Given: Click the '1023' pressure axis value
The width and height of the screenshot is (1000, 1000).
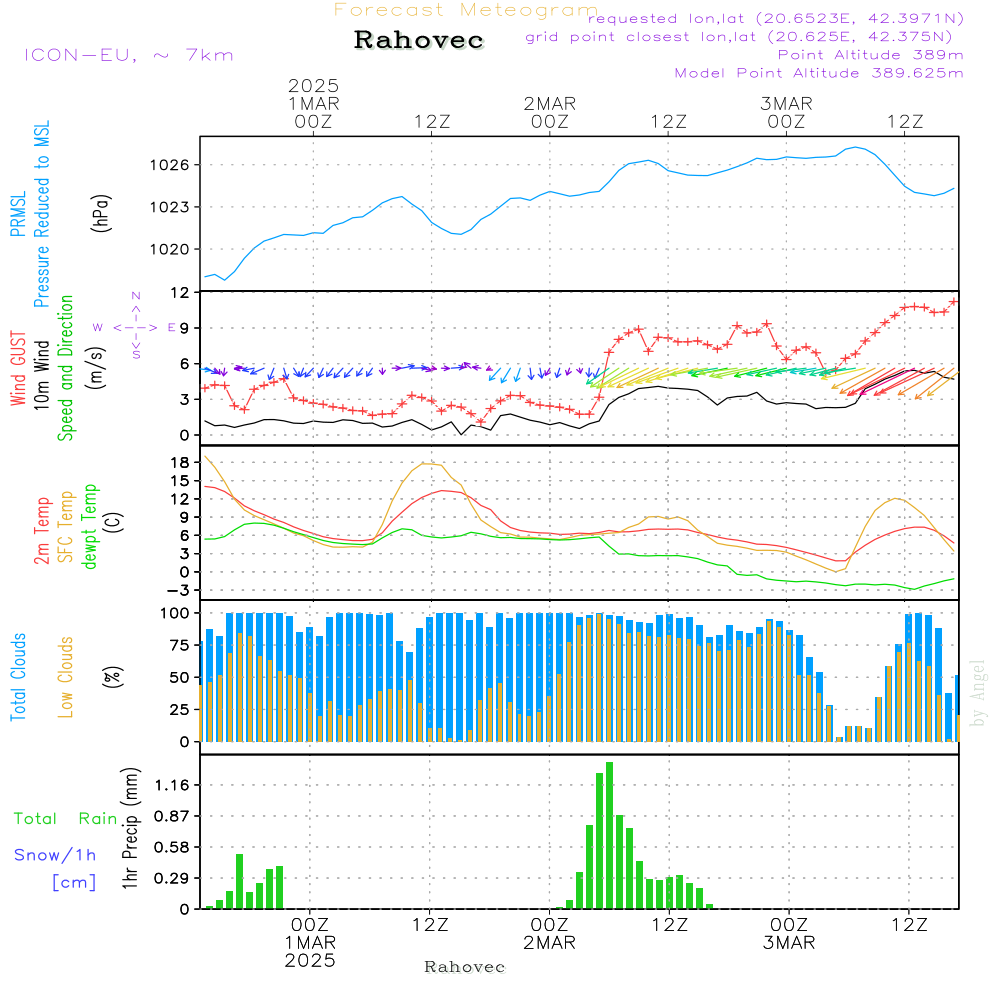Looking at the screenshot, I should (x=169, y=207).
